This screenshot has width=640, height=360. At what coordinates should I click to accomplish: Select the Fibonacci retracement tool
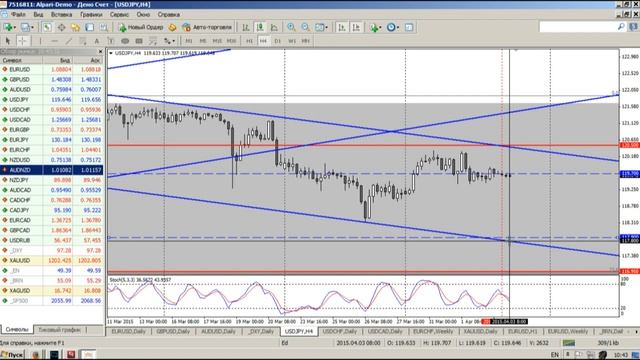[x=153, y=41]
